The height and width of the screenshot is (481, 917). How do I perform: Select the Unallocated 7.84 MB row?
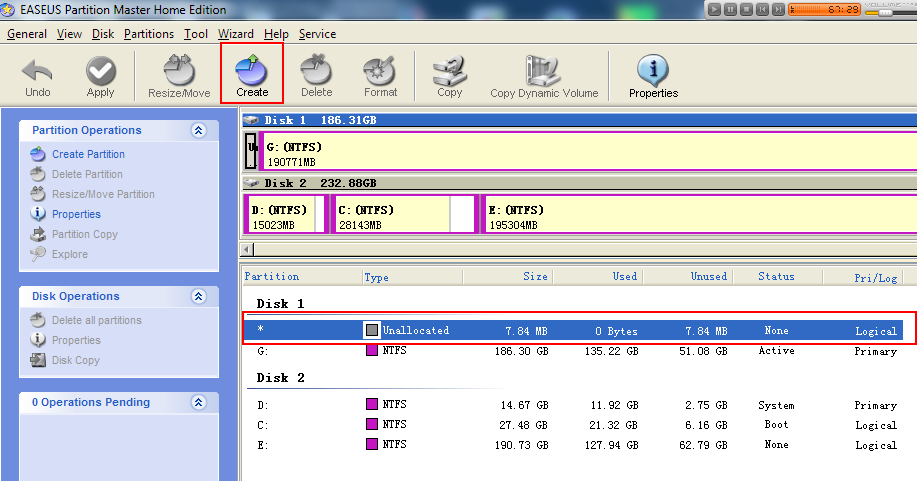coord(573,331)
